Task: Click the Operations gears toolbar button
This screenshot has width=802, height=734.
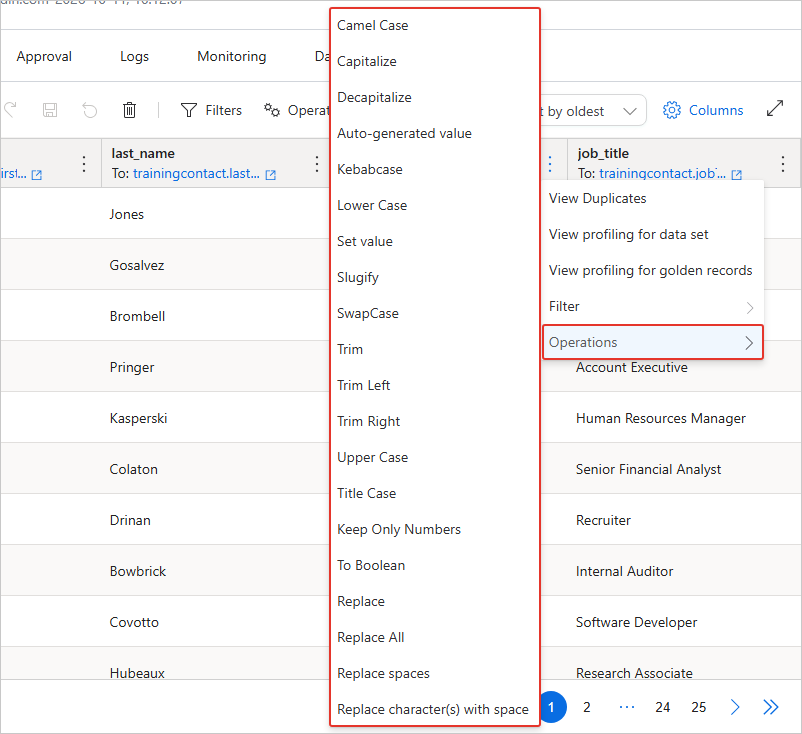Action: point(296,110)
